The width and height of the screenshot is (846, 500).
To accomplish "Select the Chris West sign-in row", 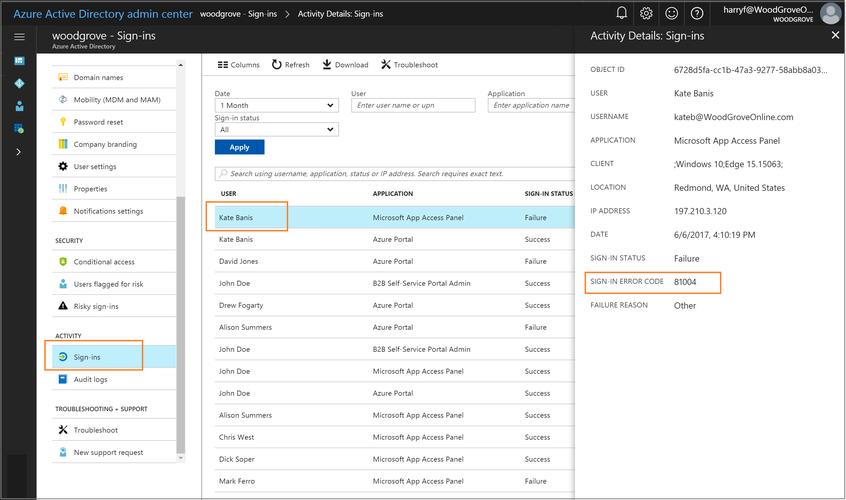I will (x=394, y=437).
